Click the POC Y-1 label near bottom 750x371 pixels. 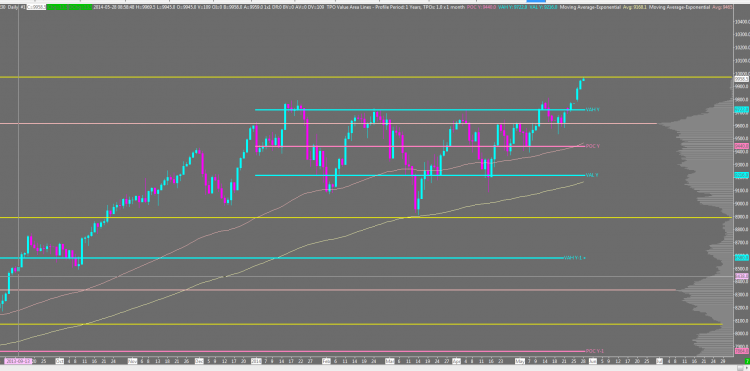pos(593,351)
